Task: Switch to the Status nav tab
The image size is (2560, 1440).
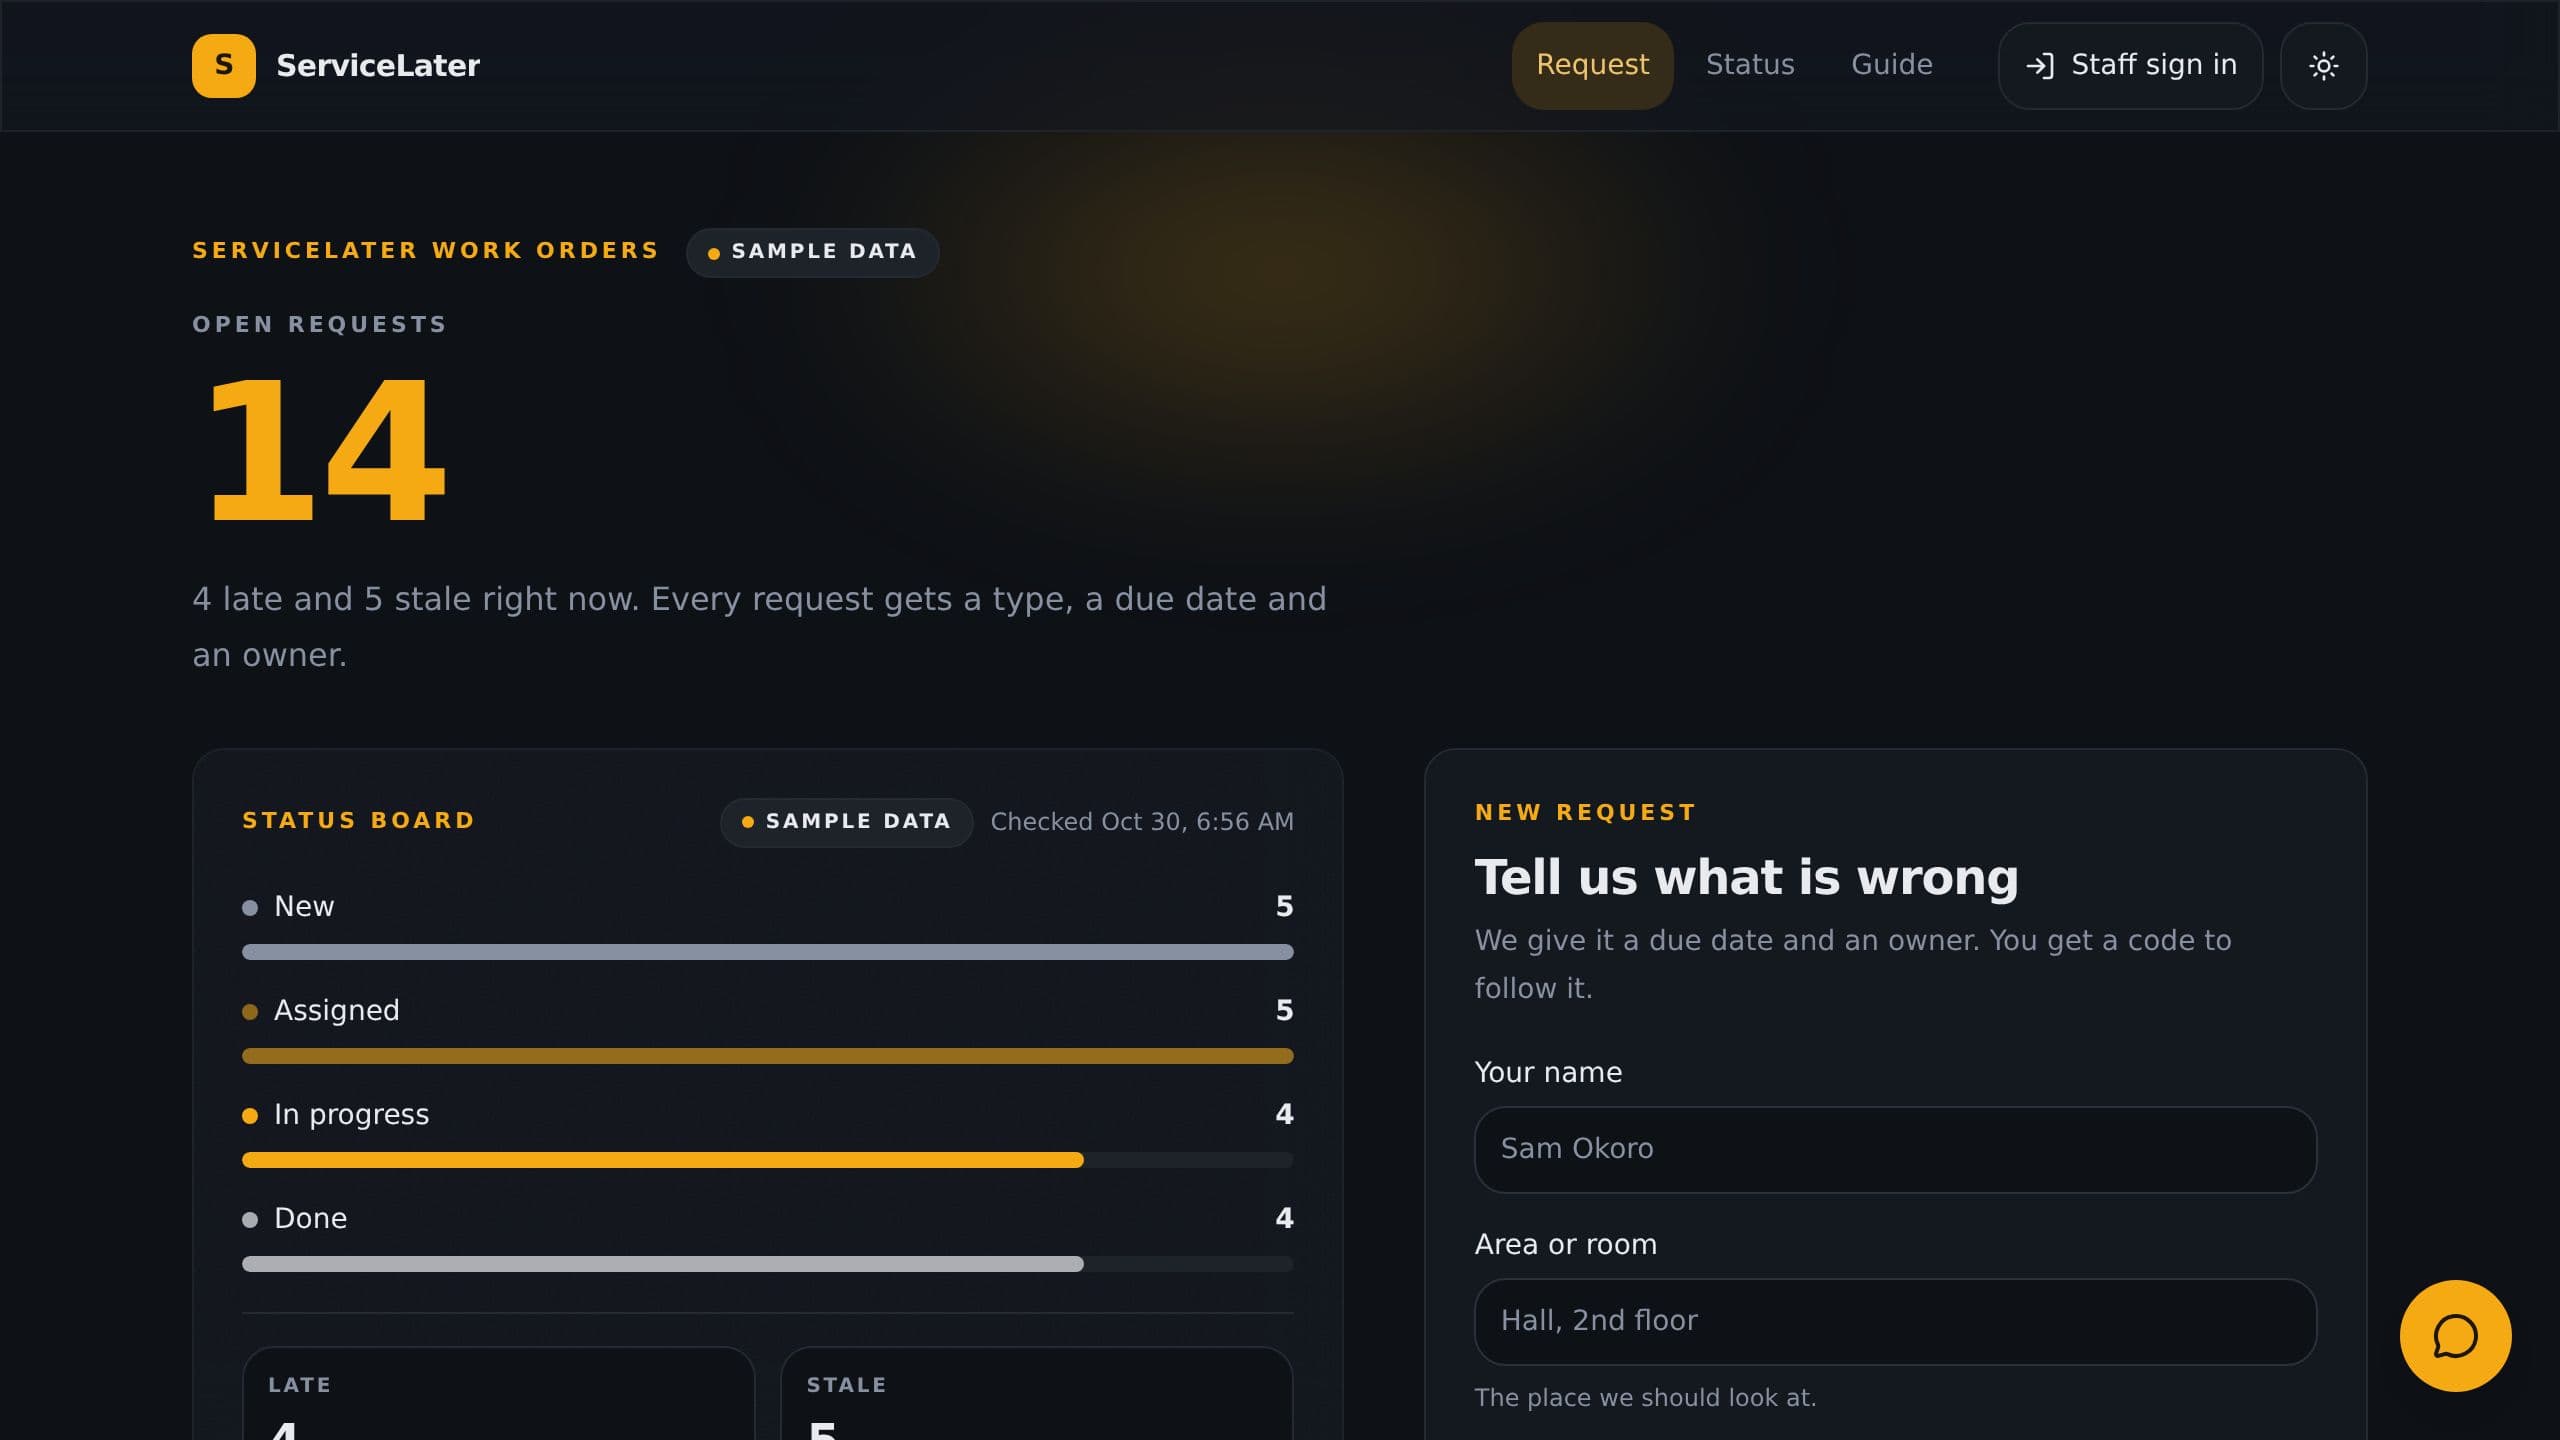Action: (1750, 66)
